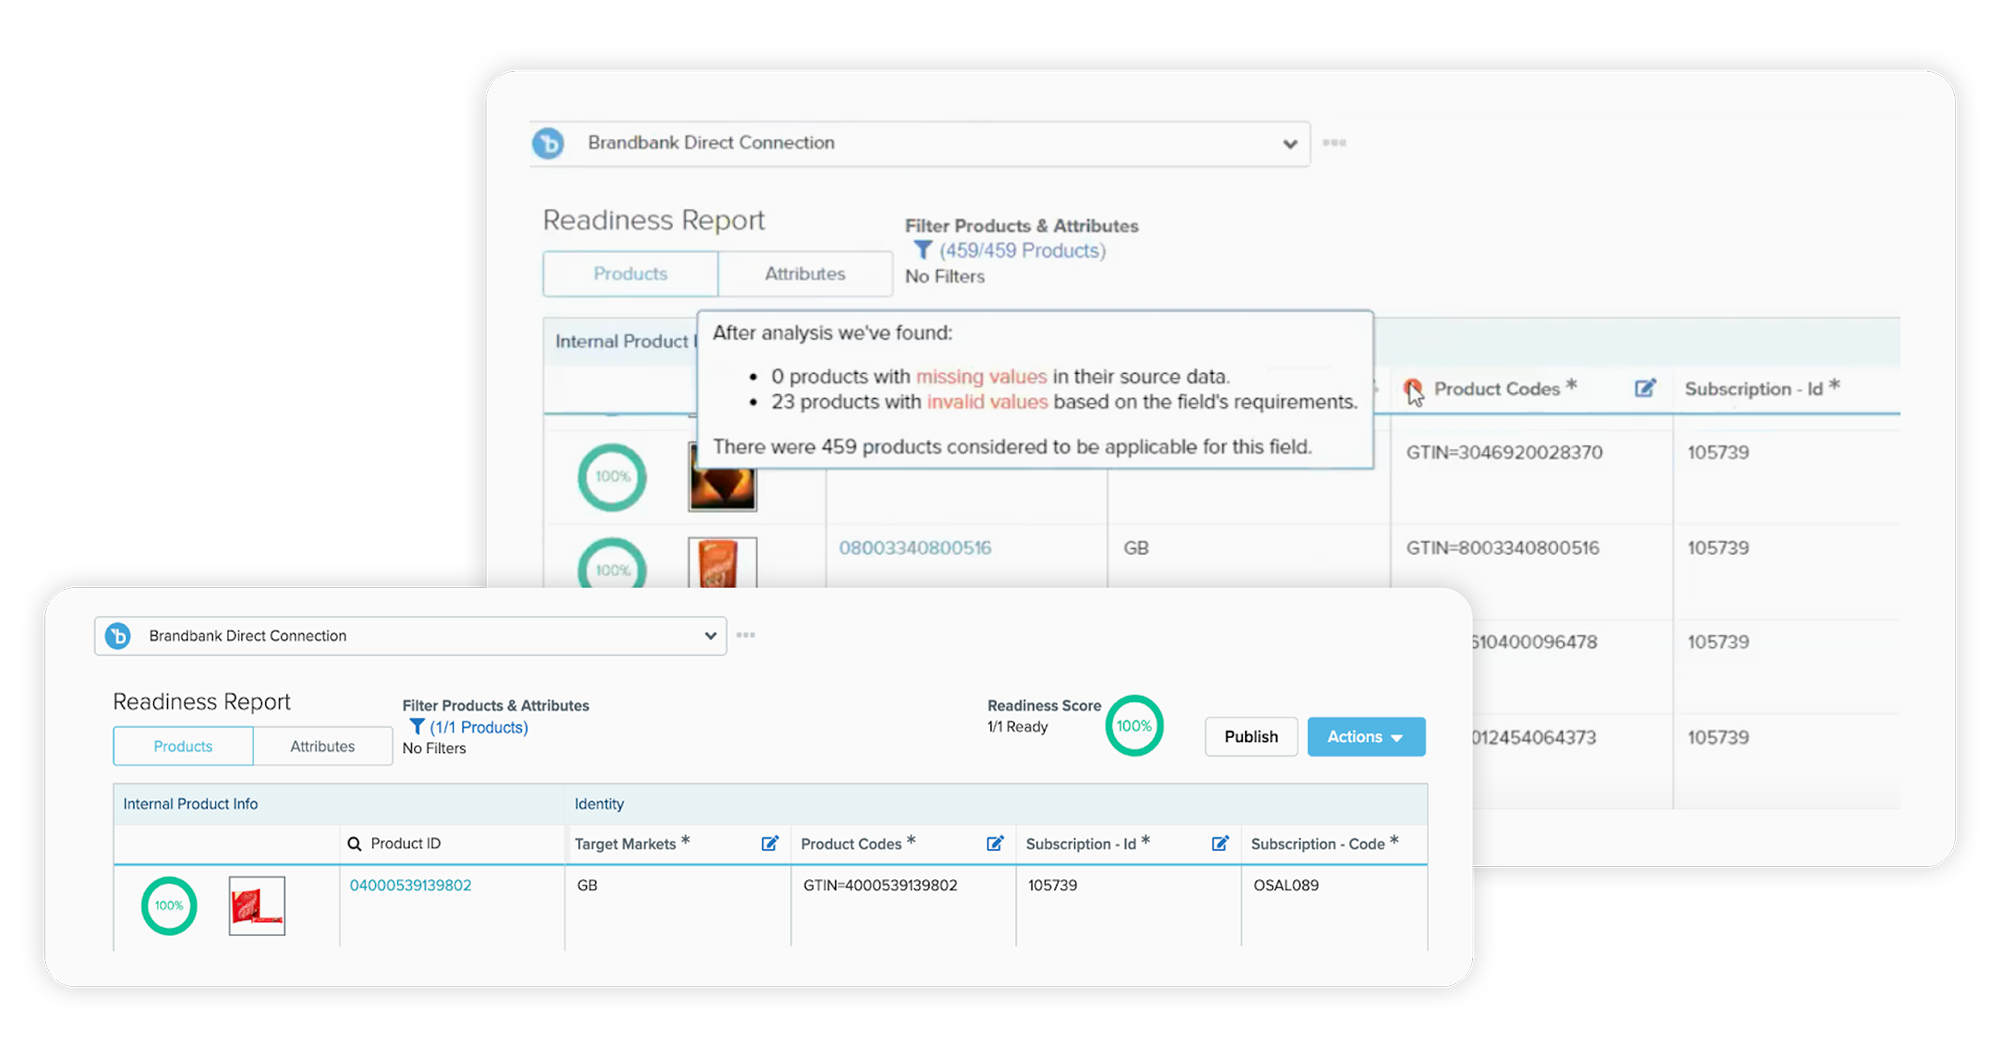The image size is (2000, 1063).
Task: Click the 100% ring in the 08003340800516 row
Action: click(612, 564)
